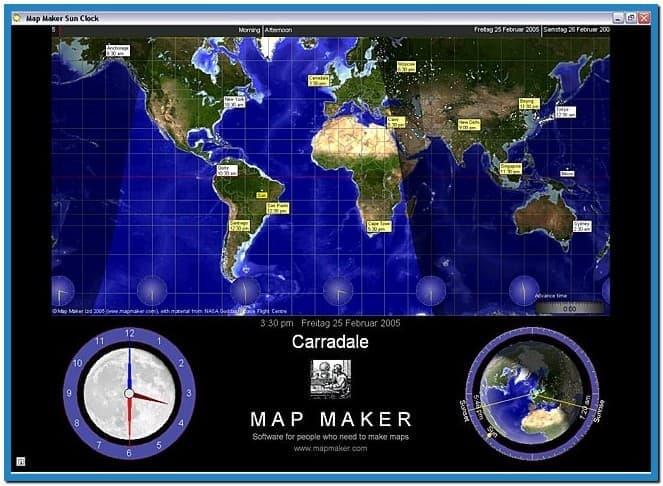Screen dimensions: 663x486
Task: Click the mini time-zone clock left of Advance time
Action: (x=524, y=291)
